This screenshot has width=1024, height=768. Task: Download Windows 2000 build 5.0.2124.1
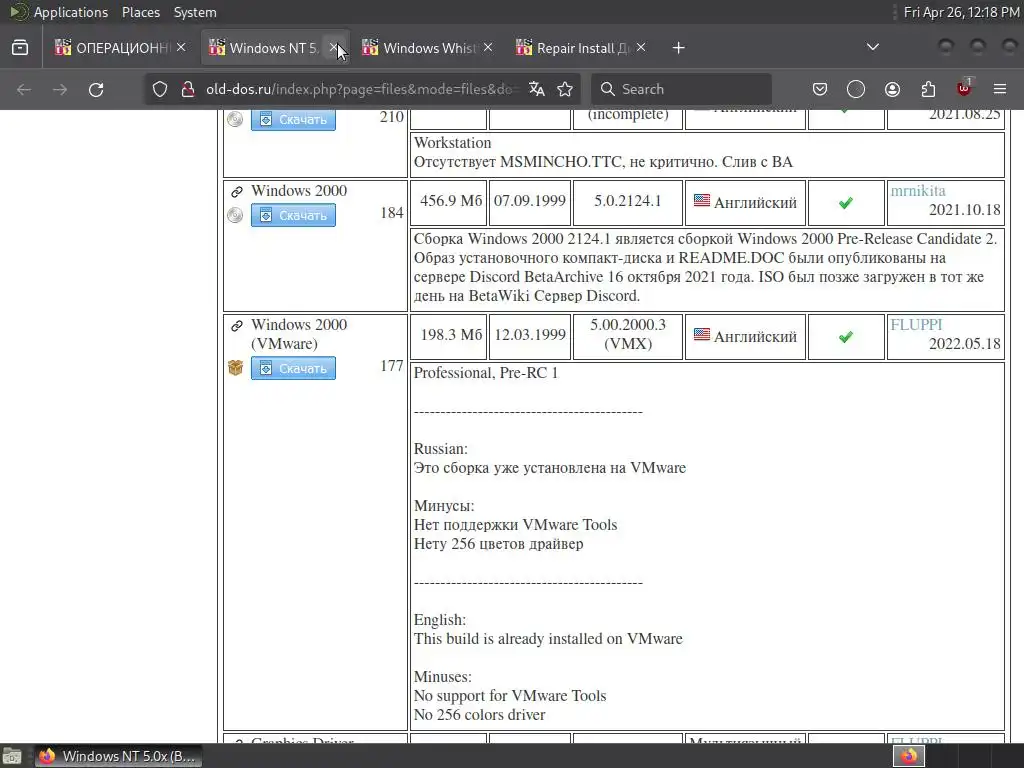pyautogui.click(x=293, y=216)
